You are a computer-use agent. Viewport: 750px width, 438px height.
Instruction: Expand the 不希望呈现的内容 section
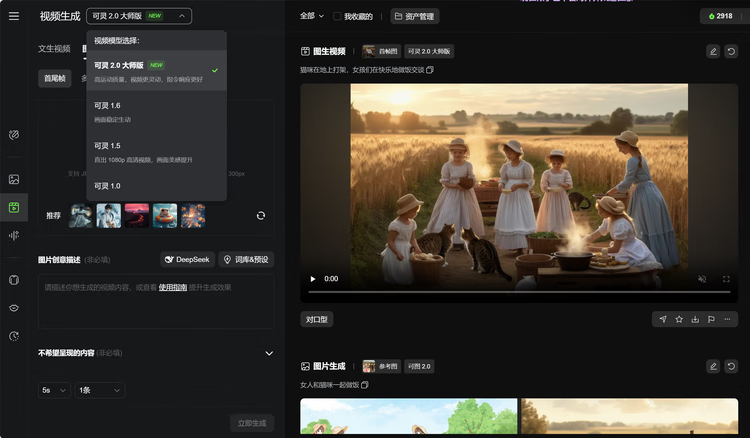click(x=269, y=353)
